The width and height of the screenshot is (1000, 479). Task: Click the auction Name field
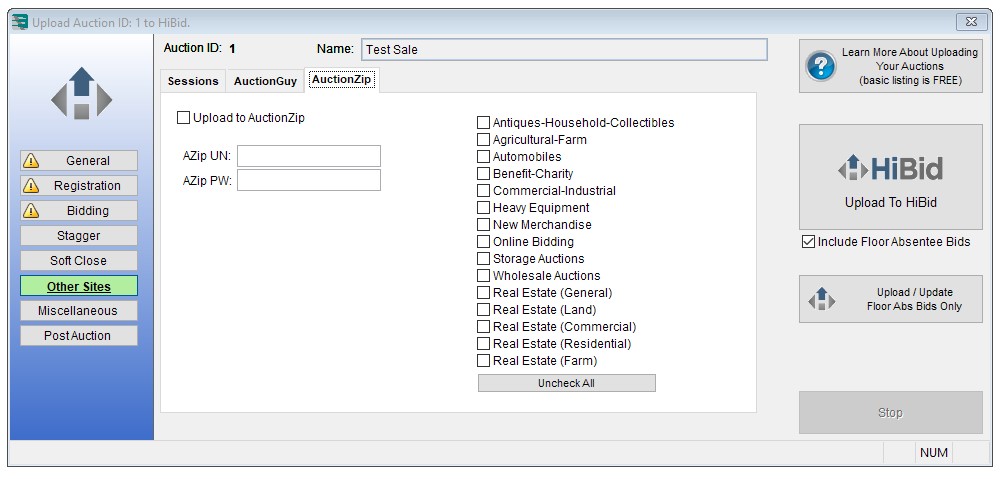(564, 50)
